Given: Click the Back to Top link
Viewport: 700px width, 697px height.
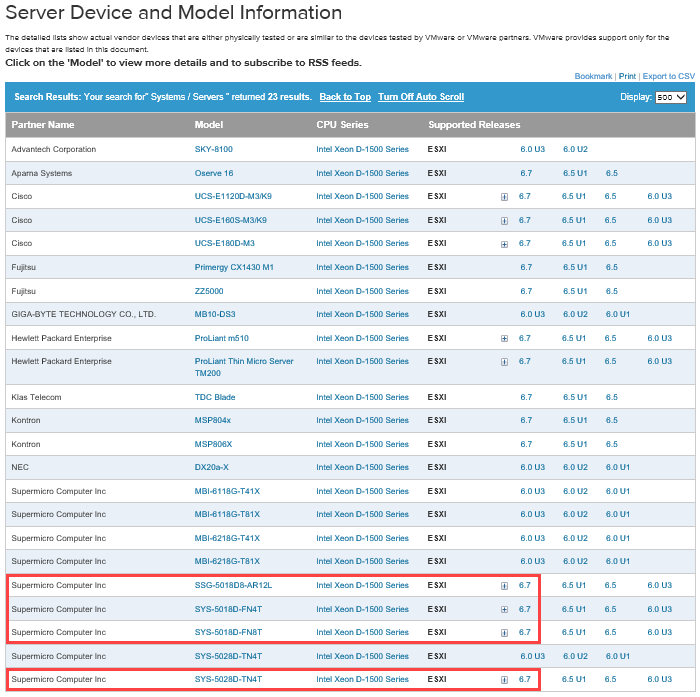Looking at the screenshot, I should point(345,97).
